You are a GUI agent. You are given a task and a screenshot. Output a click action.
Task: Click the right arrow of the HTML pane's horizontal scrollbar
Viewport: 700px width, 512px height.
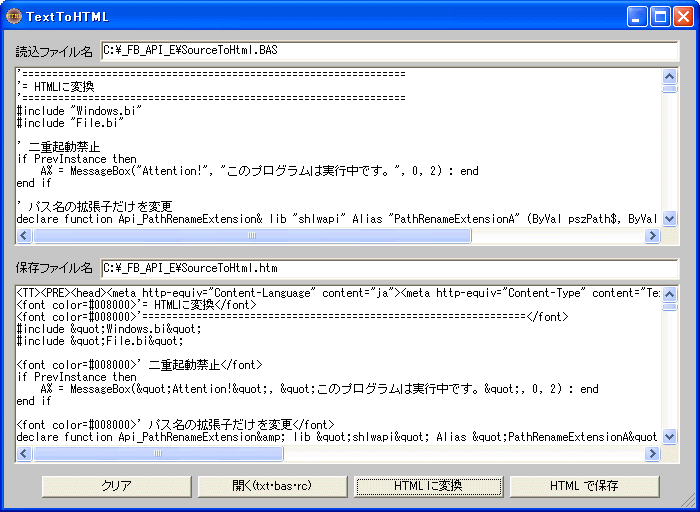(x=652, y=453)
